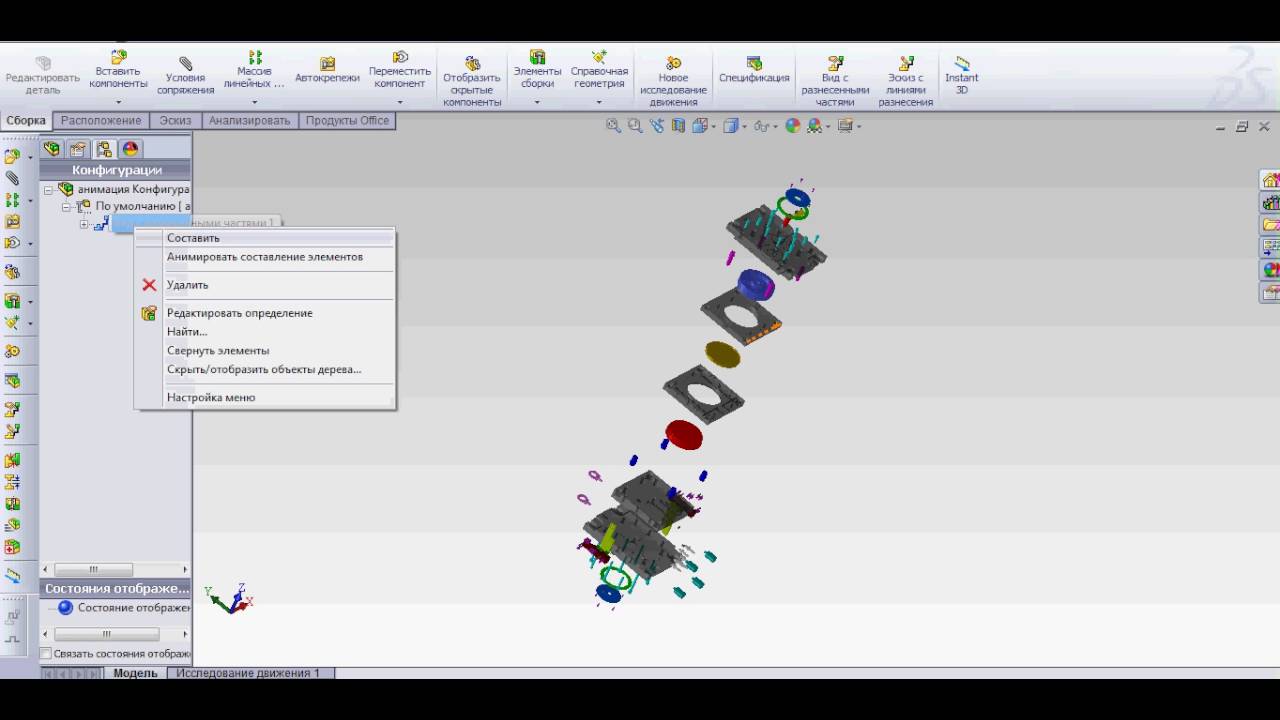
Task: Click the configuration tree horizontal scrollbar thumb
Action: (94, 570)
